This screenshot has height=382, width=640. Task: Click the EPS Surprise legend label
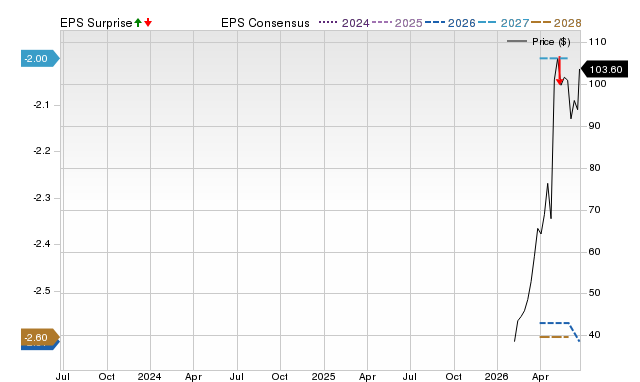pos(96,23)
